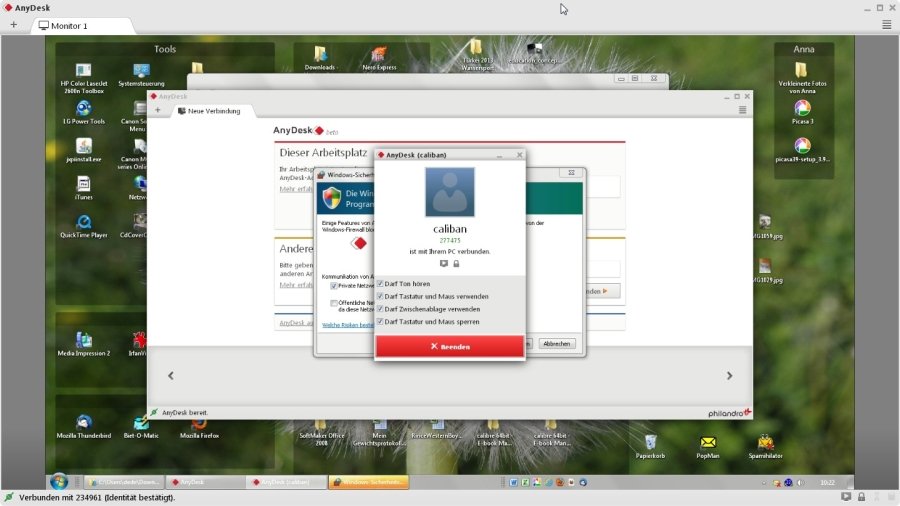This screenshot has width=900, height=506.
Task: Click the lock icon in bottom status bar
Action: point(861,497)
